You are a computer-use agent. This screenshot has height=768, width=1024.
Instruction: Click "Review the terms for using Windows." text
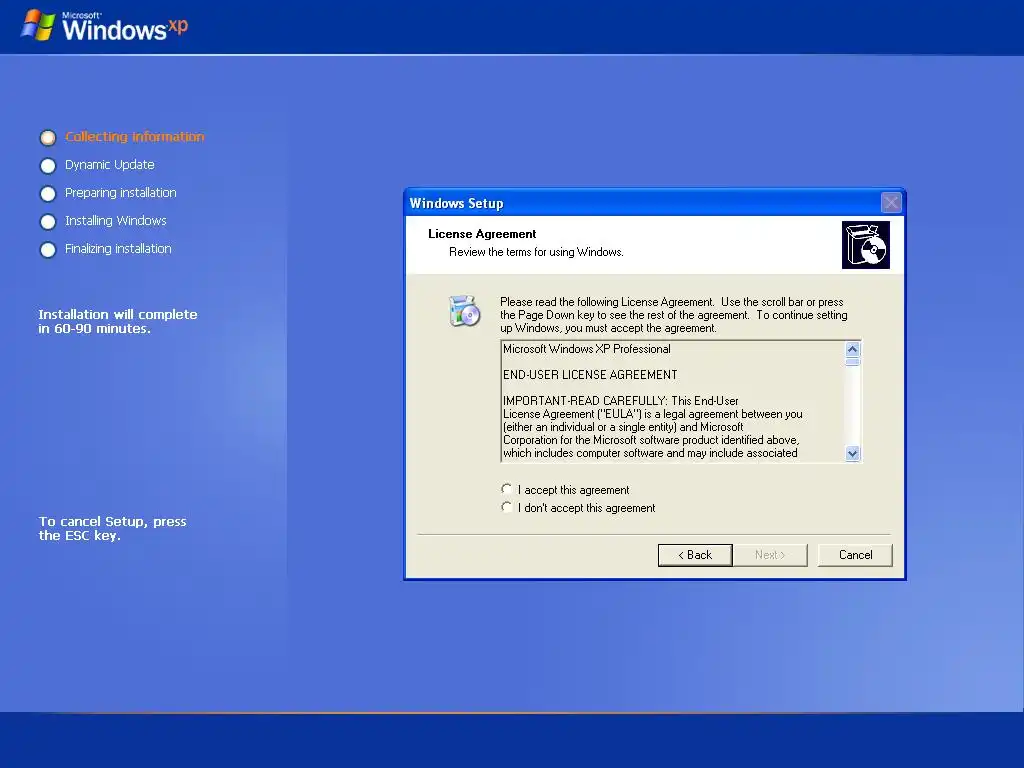click(x=536, y=252)
